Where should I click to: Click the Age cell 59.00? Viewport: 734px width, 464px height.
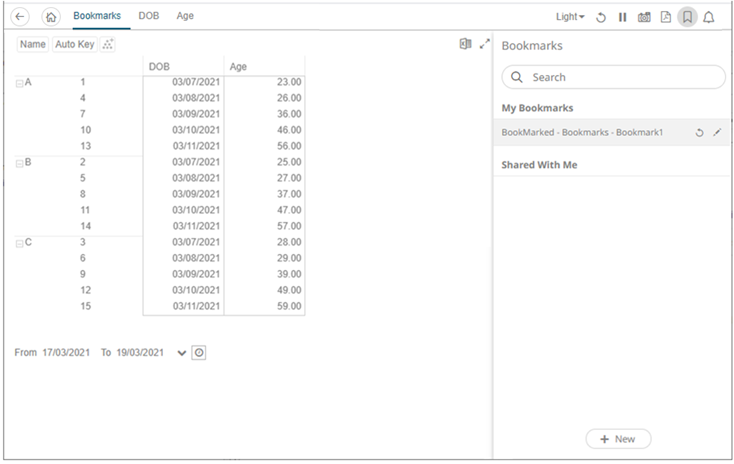(x=289, y=306)
